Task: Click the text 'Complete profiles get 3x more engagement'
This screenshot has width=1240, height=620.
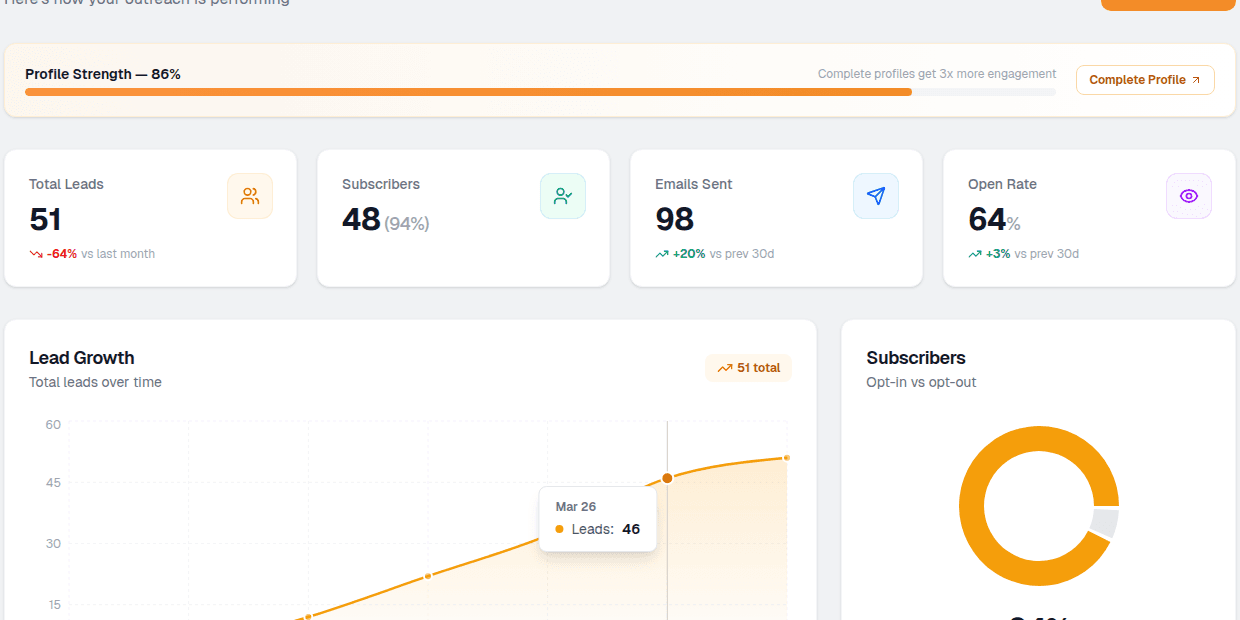Action: (x=937, y=74)
